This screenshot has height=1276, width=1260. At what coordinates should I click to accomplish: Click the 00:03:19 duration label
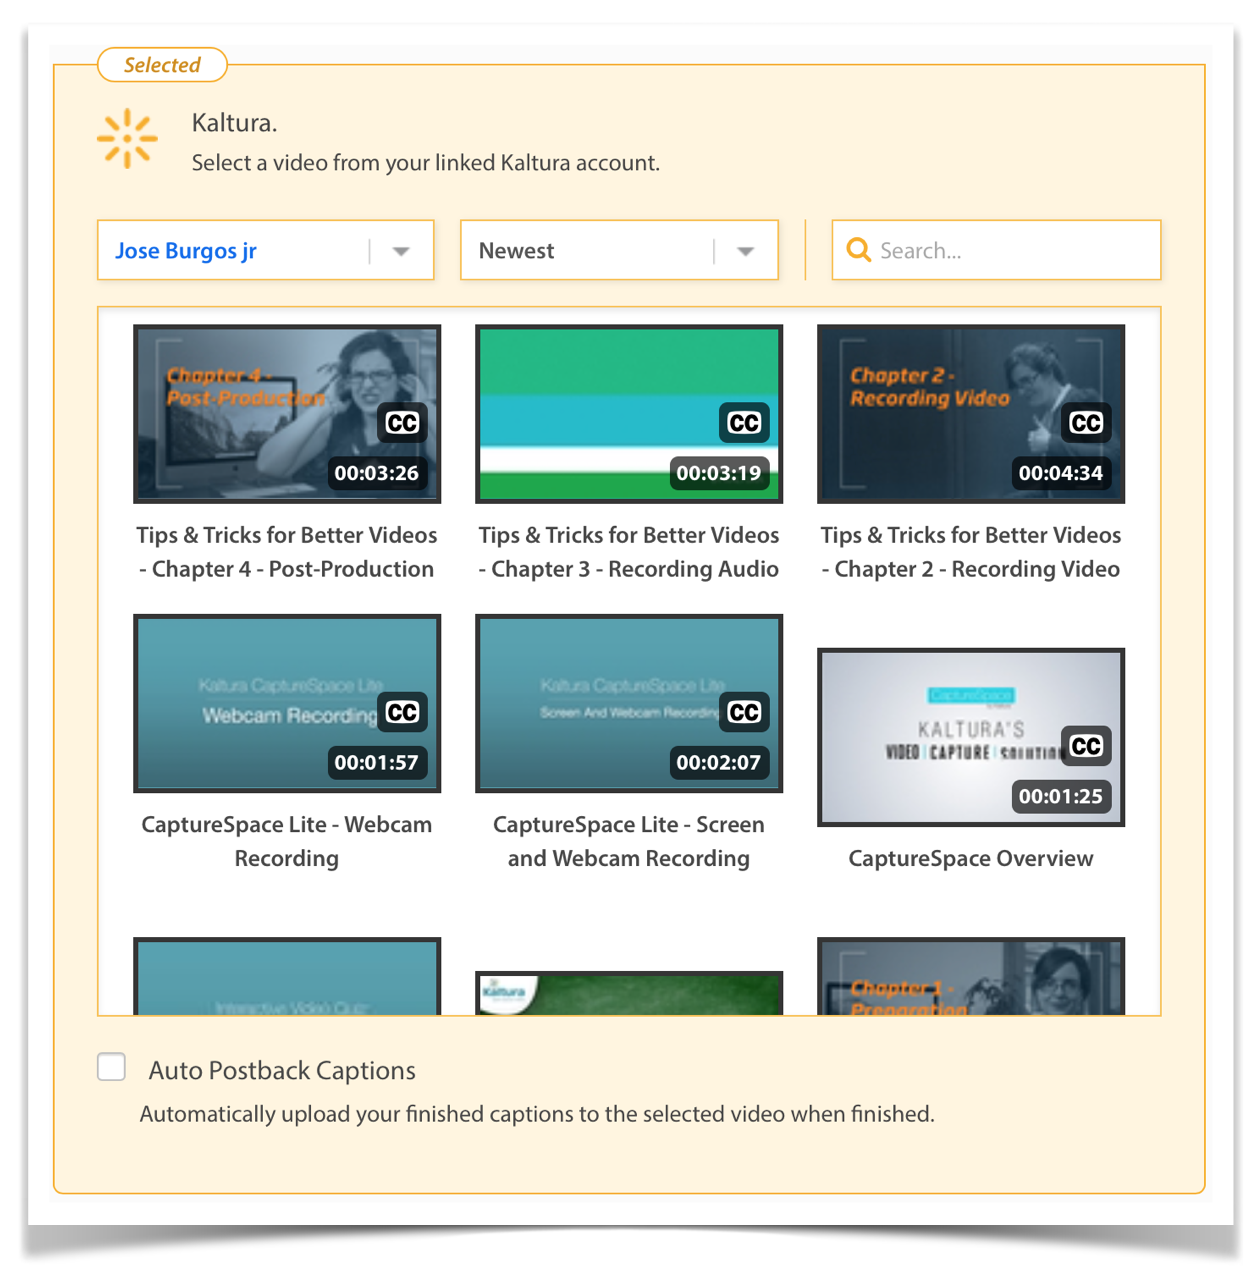[719, 473]
